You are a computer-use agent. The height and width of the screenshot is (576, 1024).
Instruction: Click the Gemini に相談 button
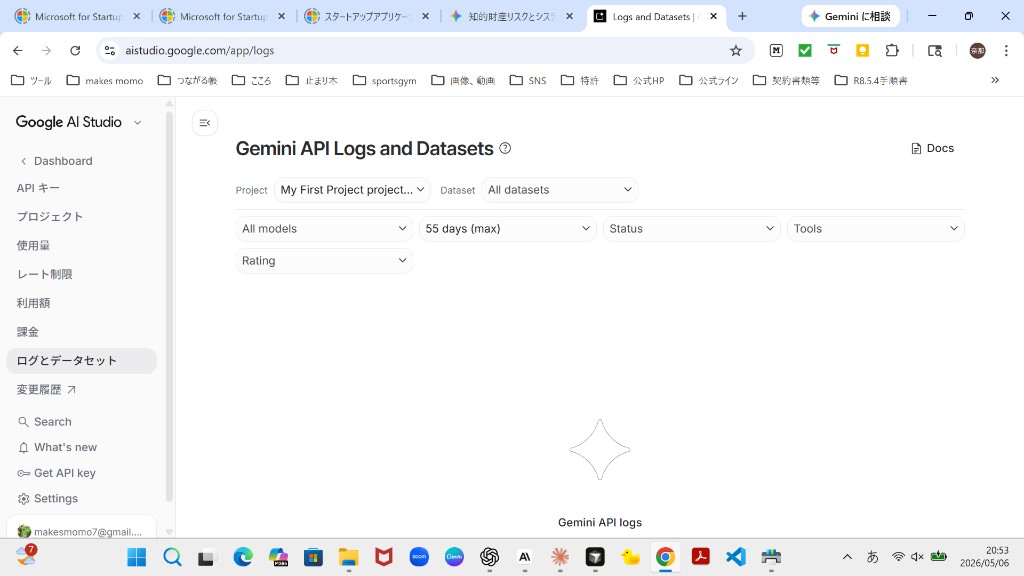(x=850, y=16)
